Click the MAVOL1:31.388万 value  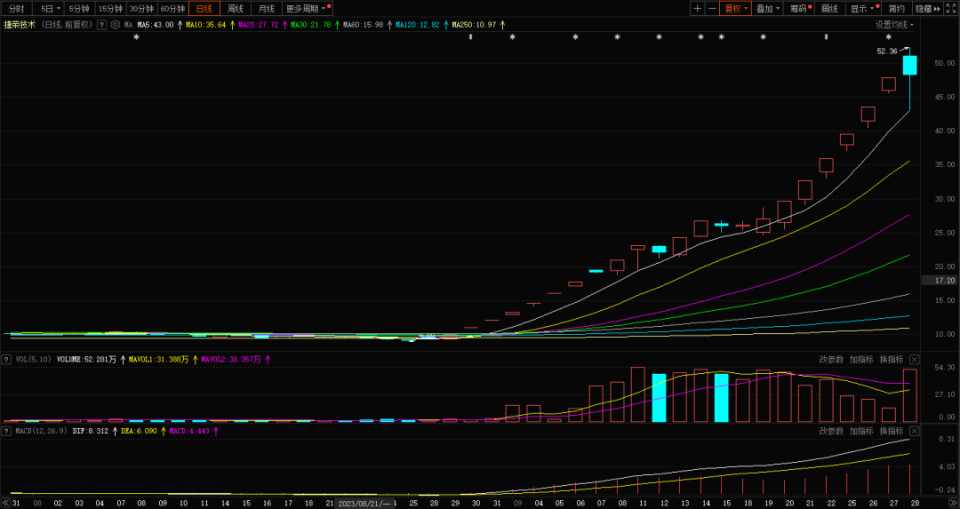(x=159, y=360)
